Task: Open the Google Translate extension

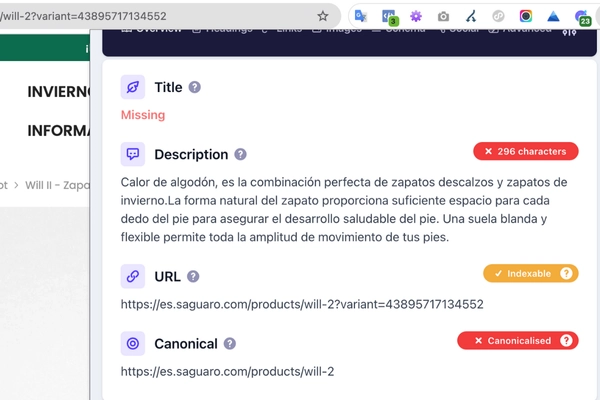Action: (360, 16)
